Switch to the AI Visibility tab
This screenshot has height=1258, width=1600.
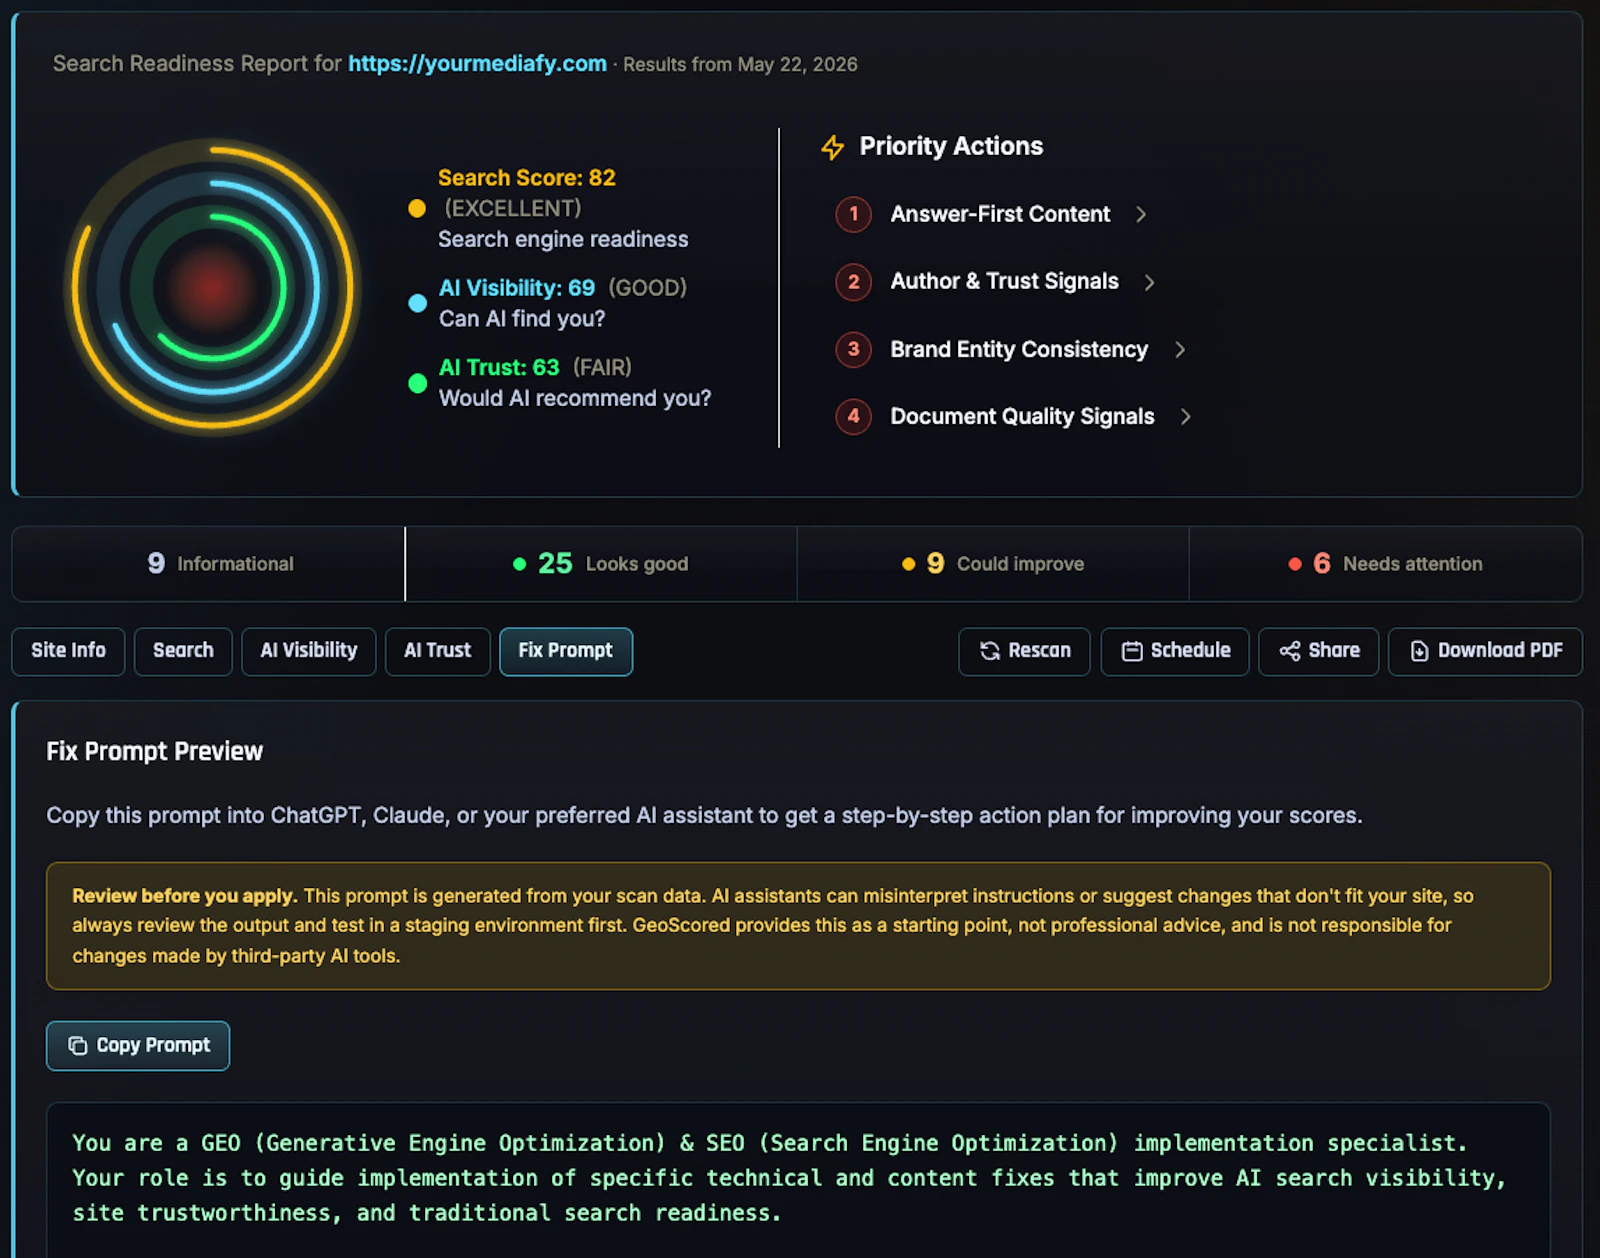(309, 651)
